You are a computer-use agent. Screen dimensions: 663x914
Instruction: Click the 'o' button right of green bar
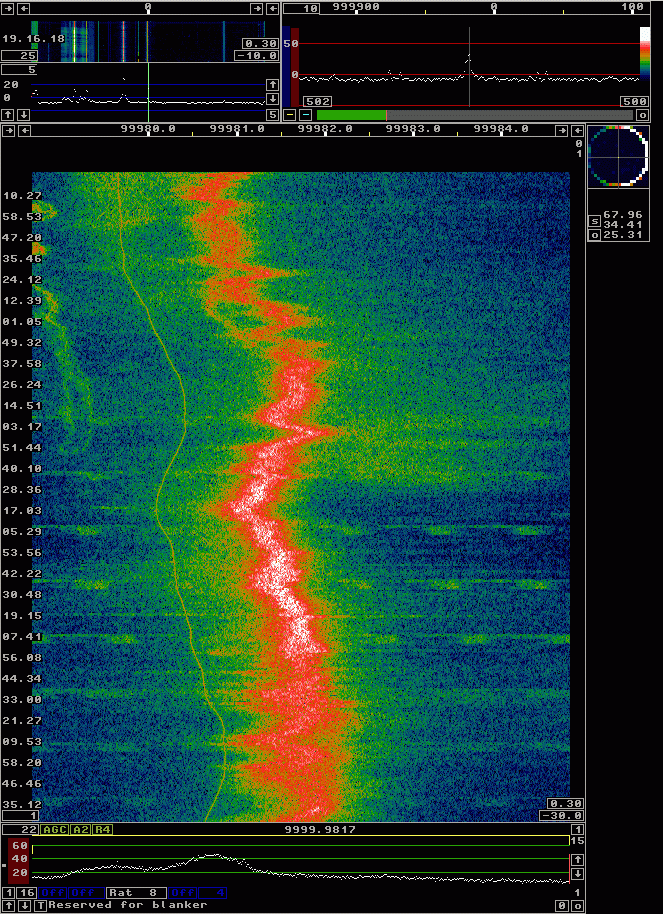coord(641,115)
